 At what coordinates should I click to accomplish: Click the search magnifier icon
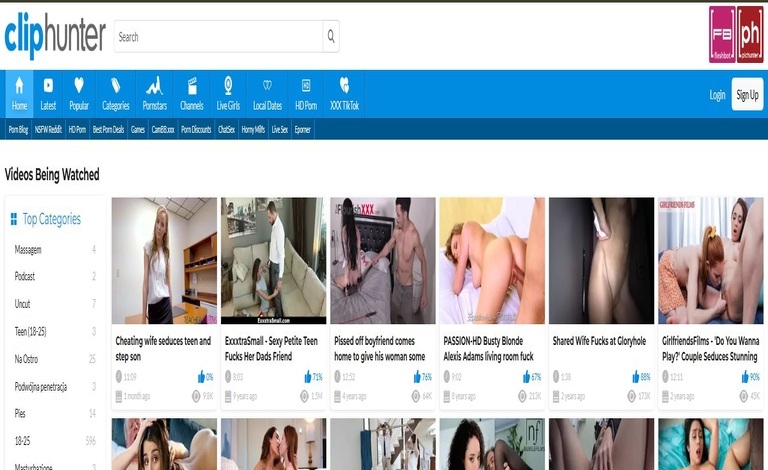click(330, 37)
